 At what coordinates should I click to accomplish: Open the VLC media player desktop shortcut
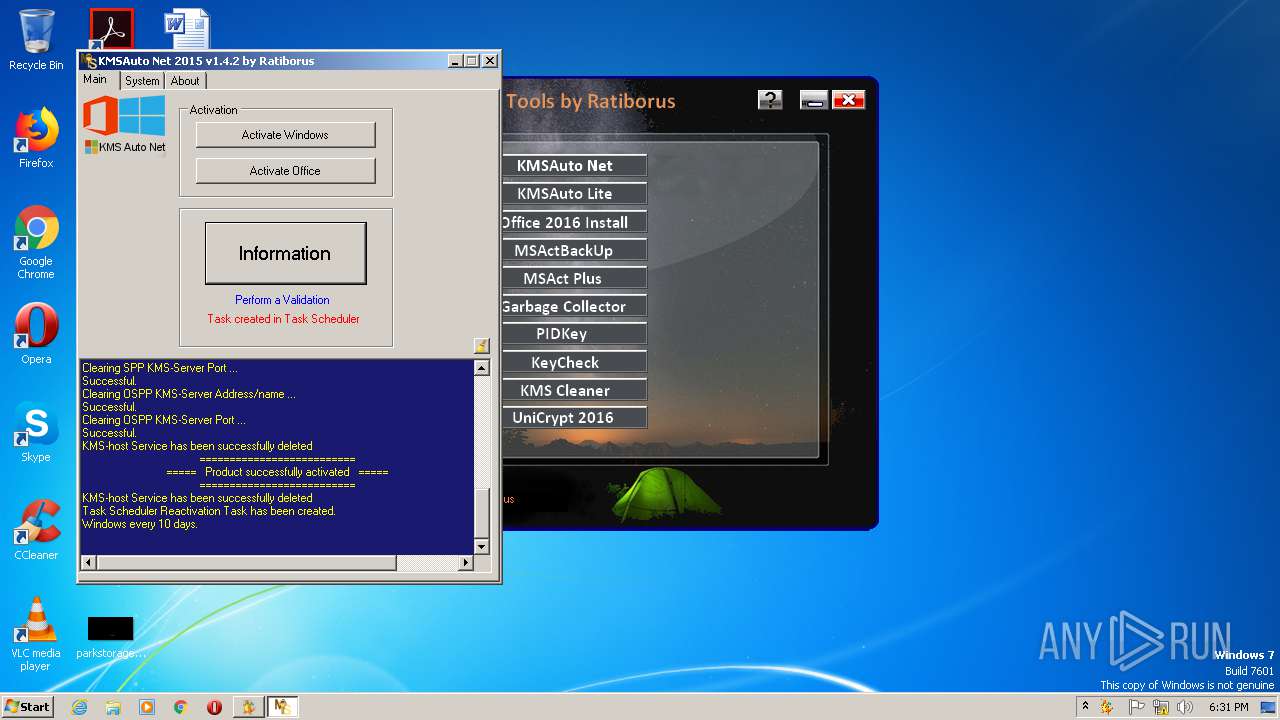point(36,634)
